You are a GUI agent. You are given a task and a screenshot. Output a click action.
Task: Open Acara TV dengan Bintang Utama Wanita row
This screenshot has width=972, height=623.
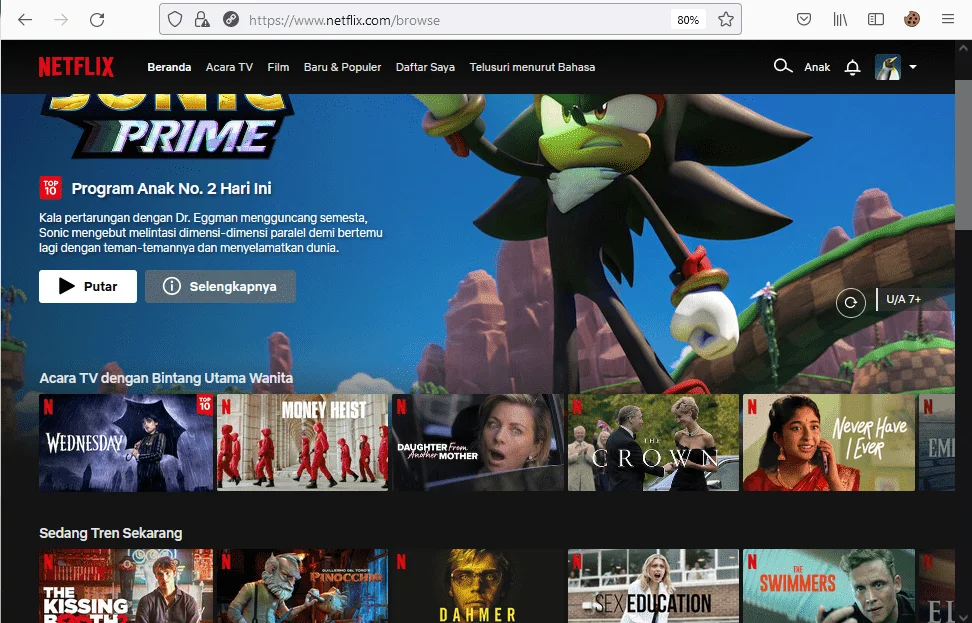click(166, 378)
